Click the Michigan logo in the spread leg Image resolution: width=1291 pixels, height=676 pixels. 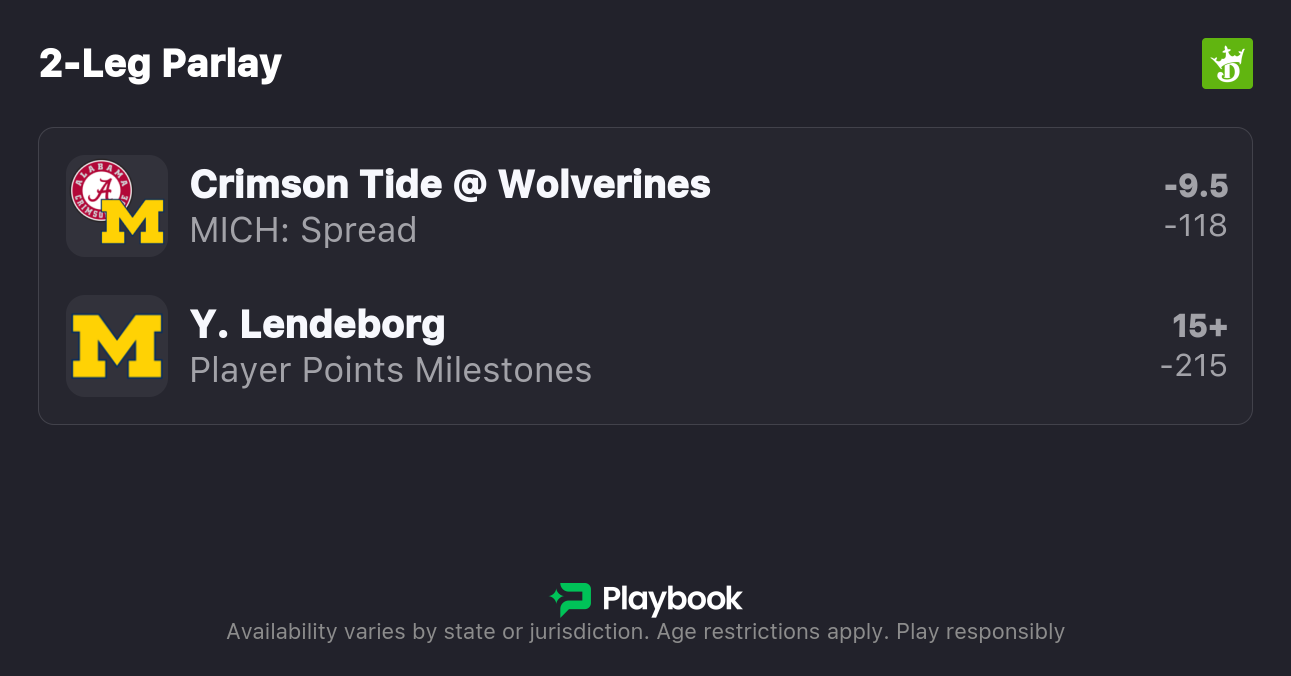(x=134, y=222)
